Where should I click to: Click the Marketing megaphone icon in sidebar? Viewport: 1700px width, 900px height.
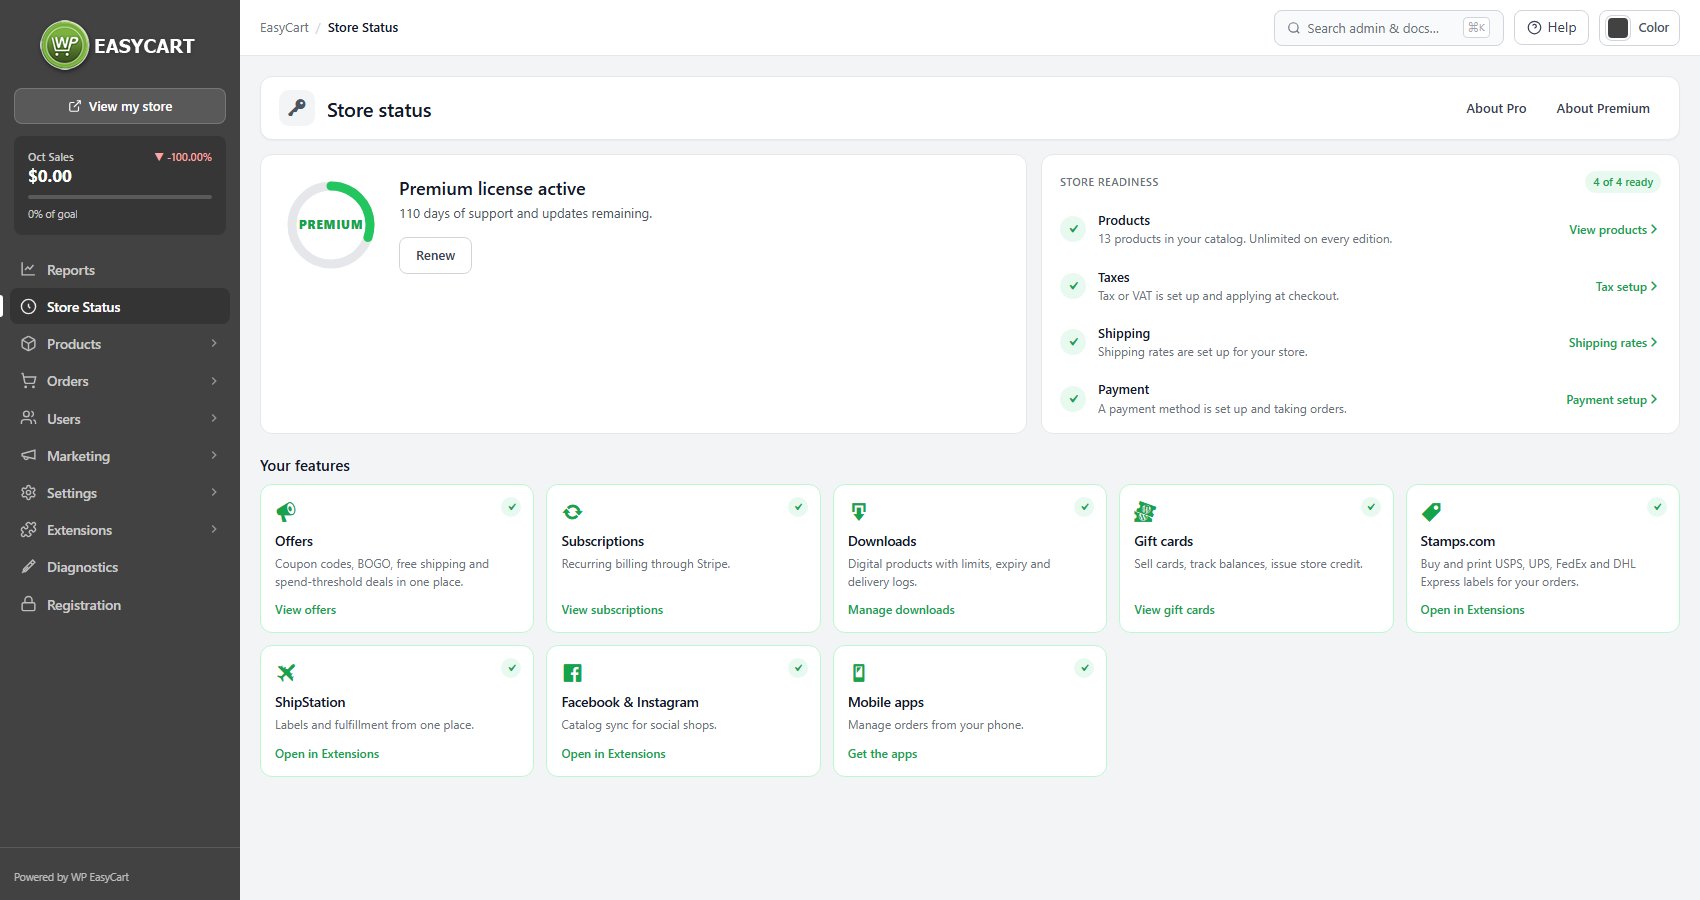click(28, 456)
